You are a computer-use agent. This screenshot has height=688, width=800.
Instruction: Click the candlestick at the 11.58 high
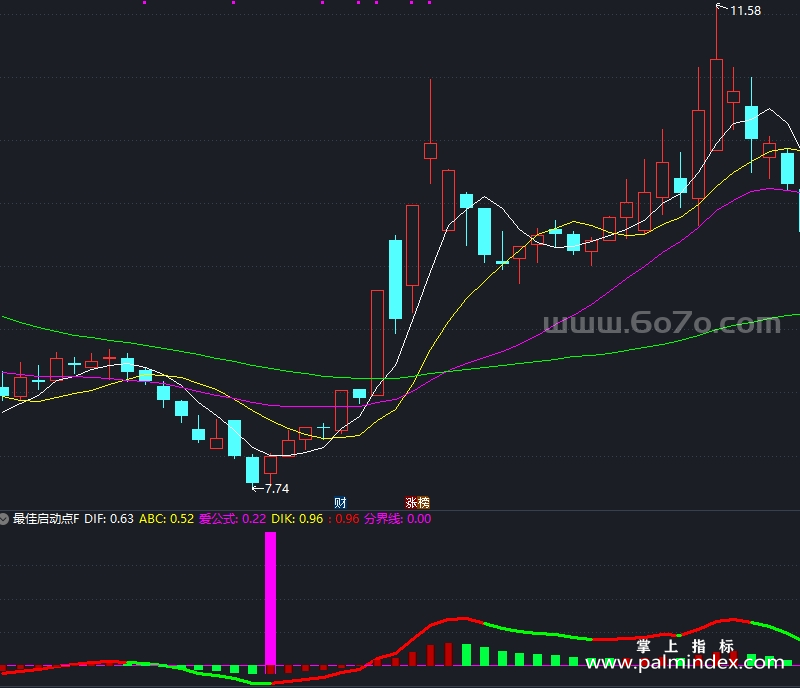click(716, 105)
